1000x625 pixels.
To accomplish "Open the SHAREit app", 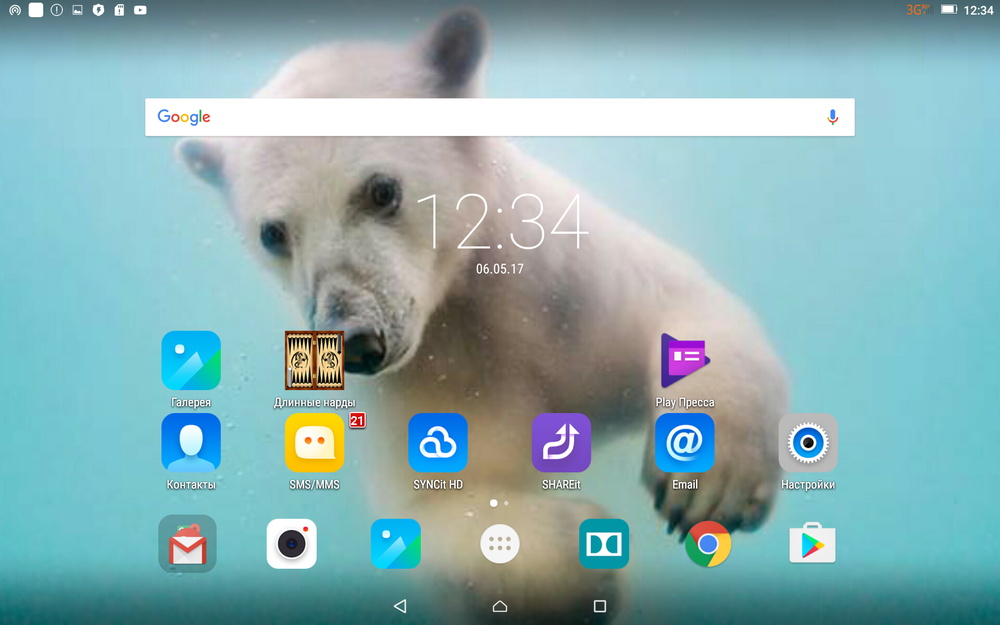I will point(561,443).
